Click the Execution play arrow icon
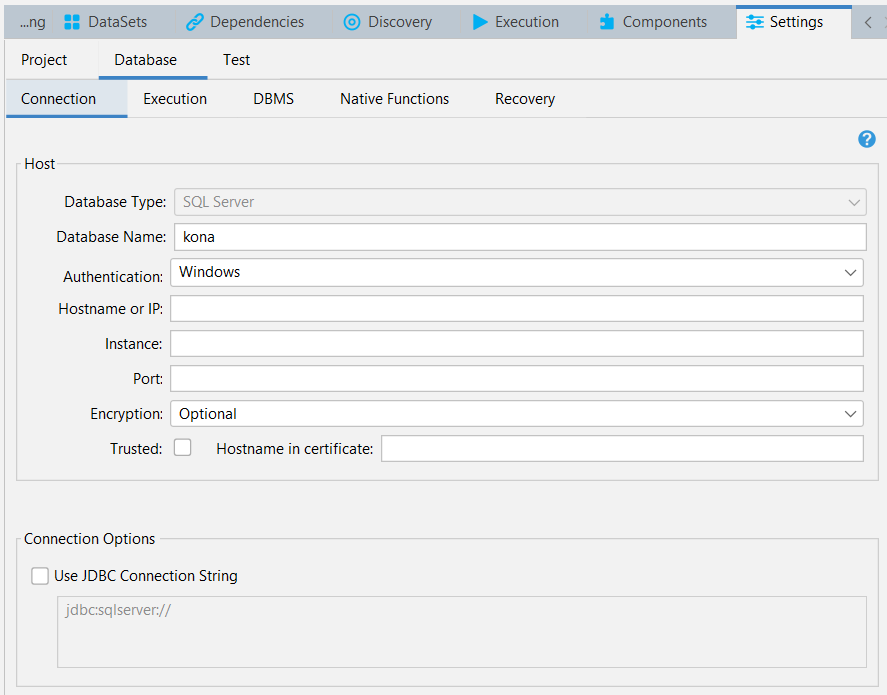Viewport: 887px width, 695px height. click(x=480, y=22)
